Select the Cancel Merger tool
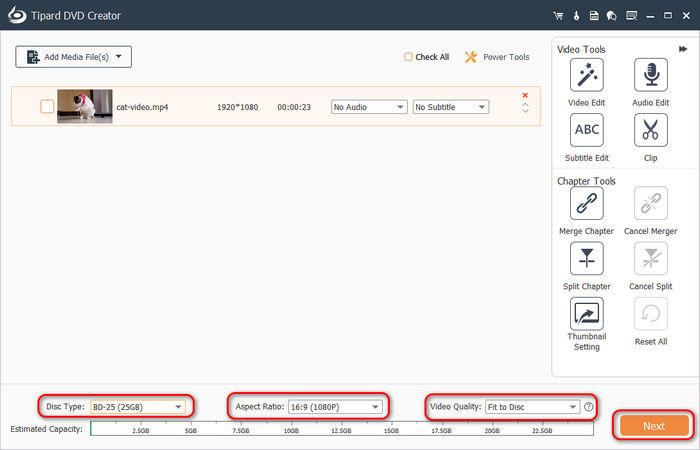The height and width of the screenshot is (450, 700). (650, 203)
